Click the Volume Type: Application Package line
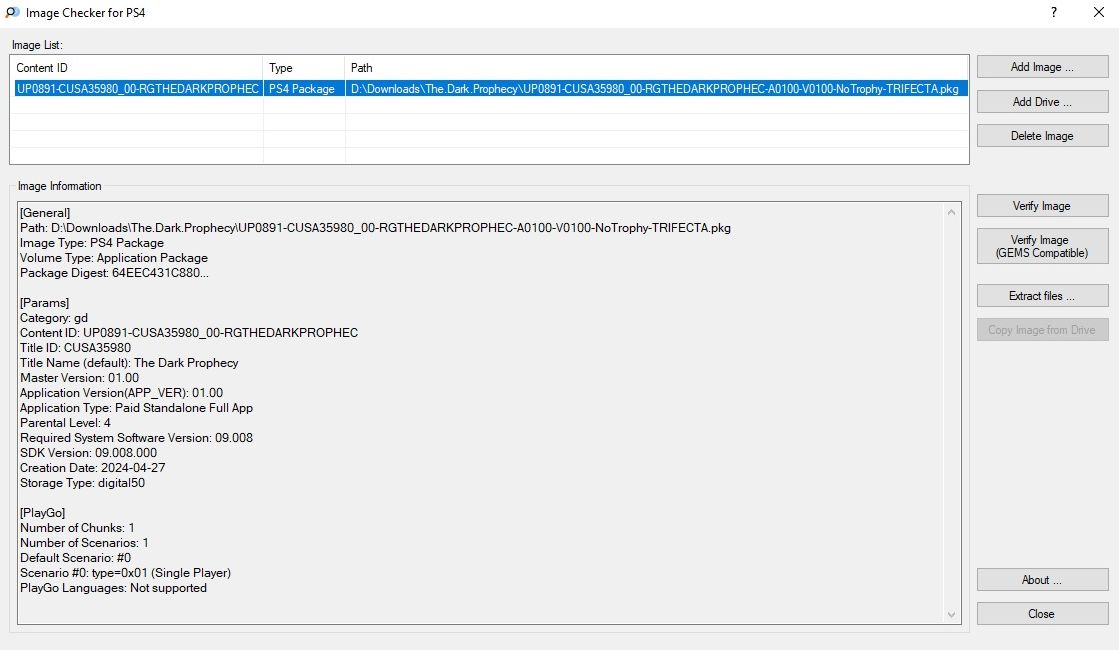This screenshot has height=650, width=1119. click(114, 258)
